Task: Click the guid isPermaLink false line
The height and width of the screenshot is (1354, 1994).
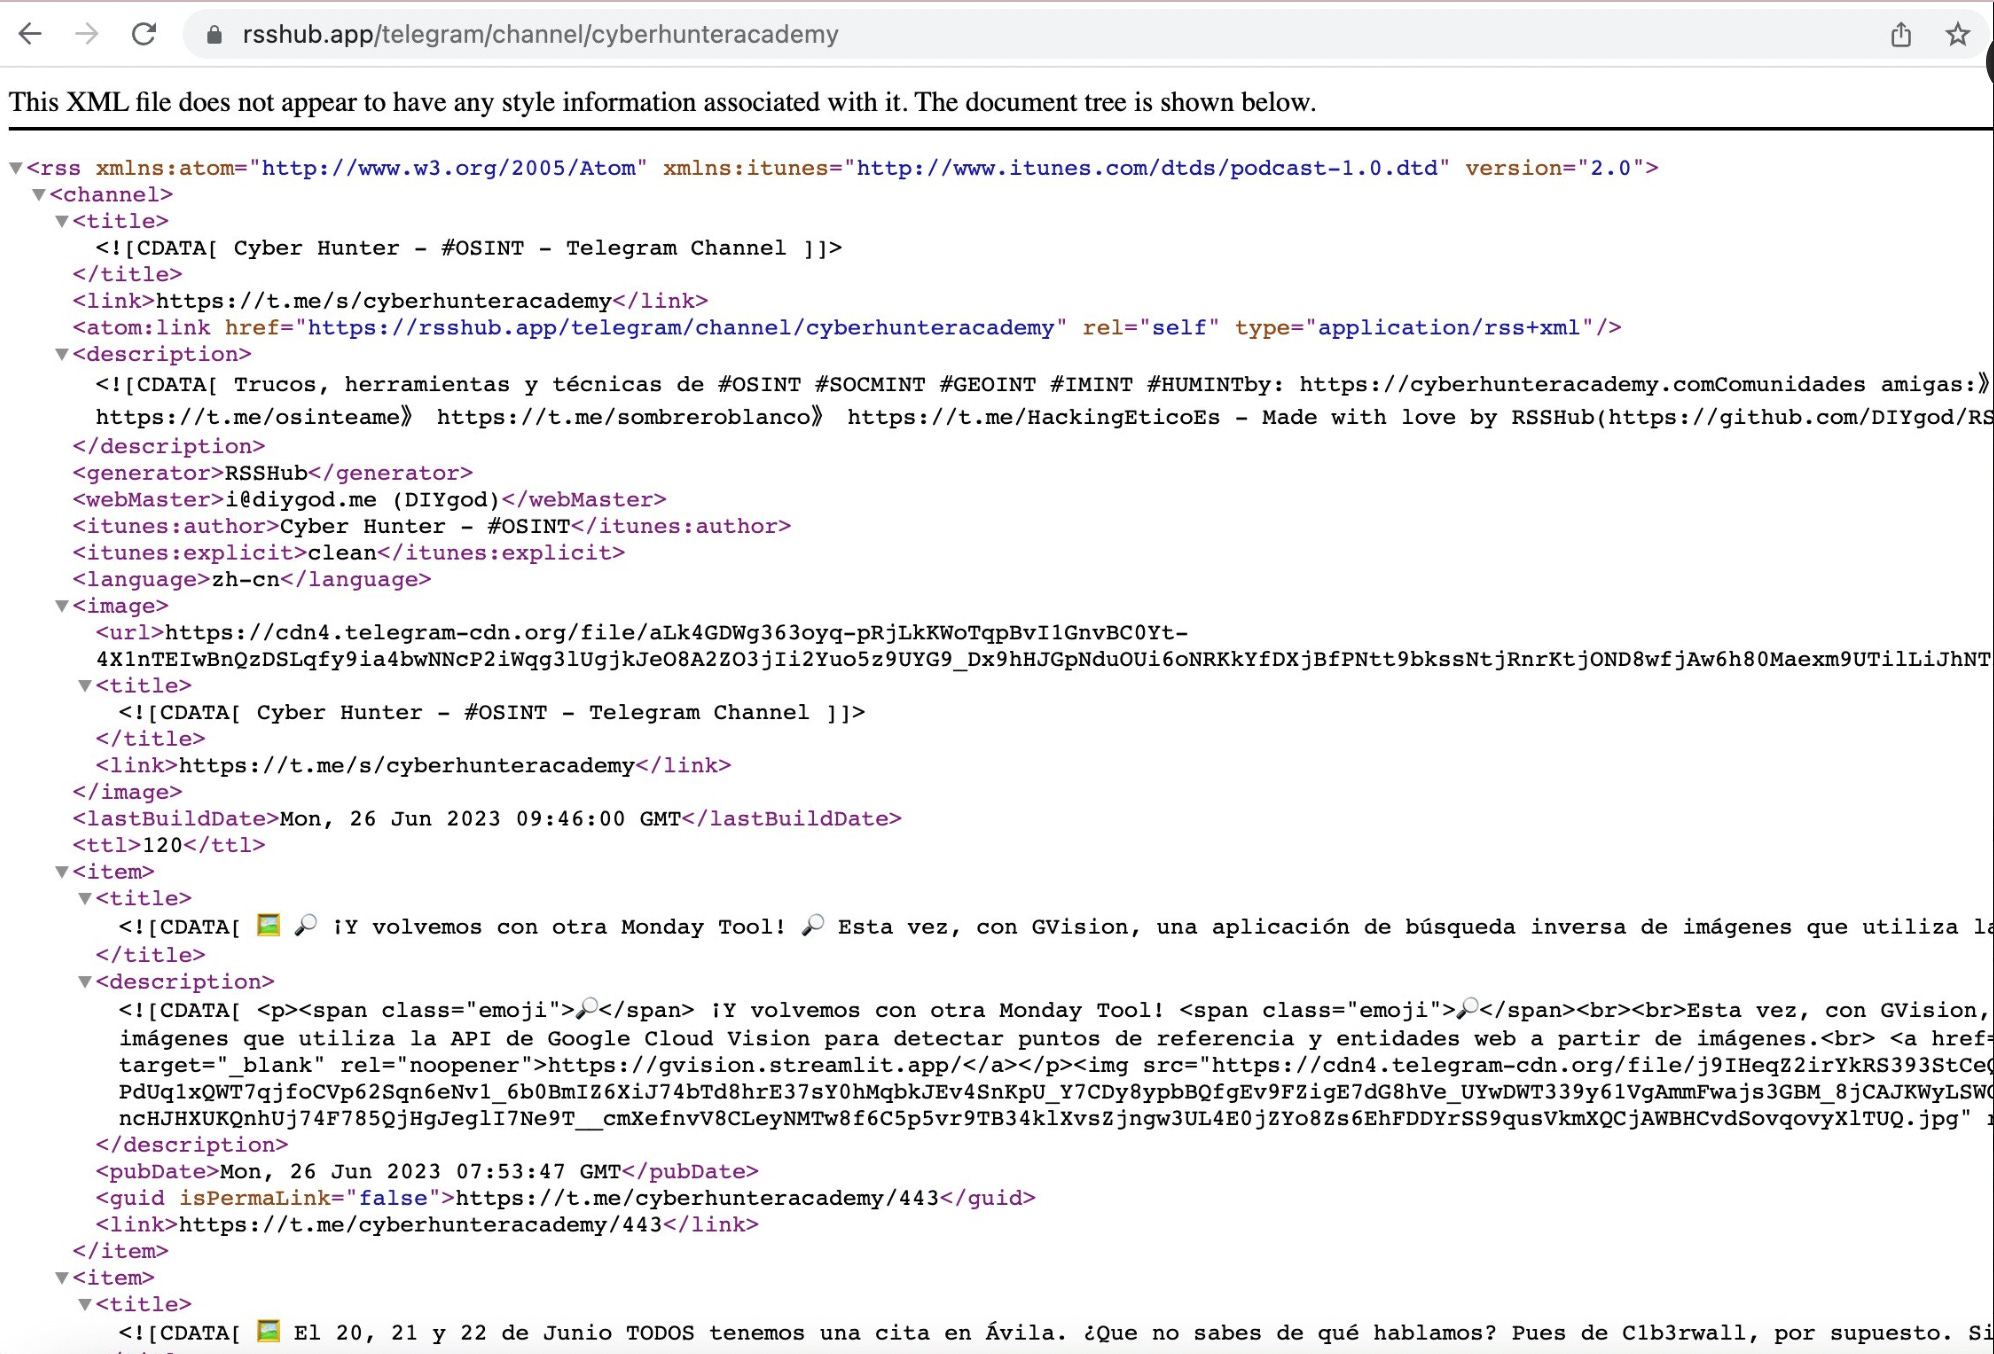Action: tap(565, 1198)
